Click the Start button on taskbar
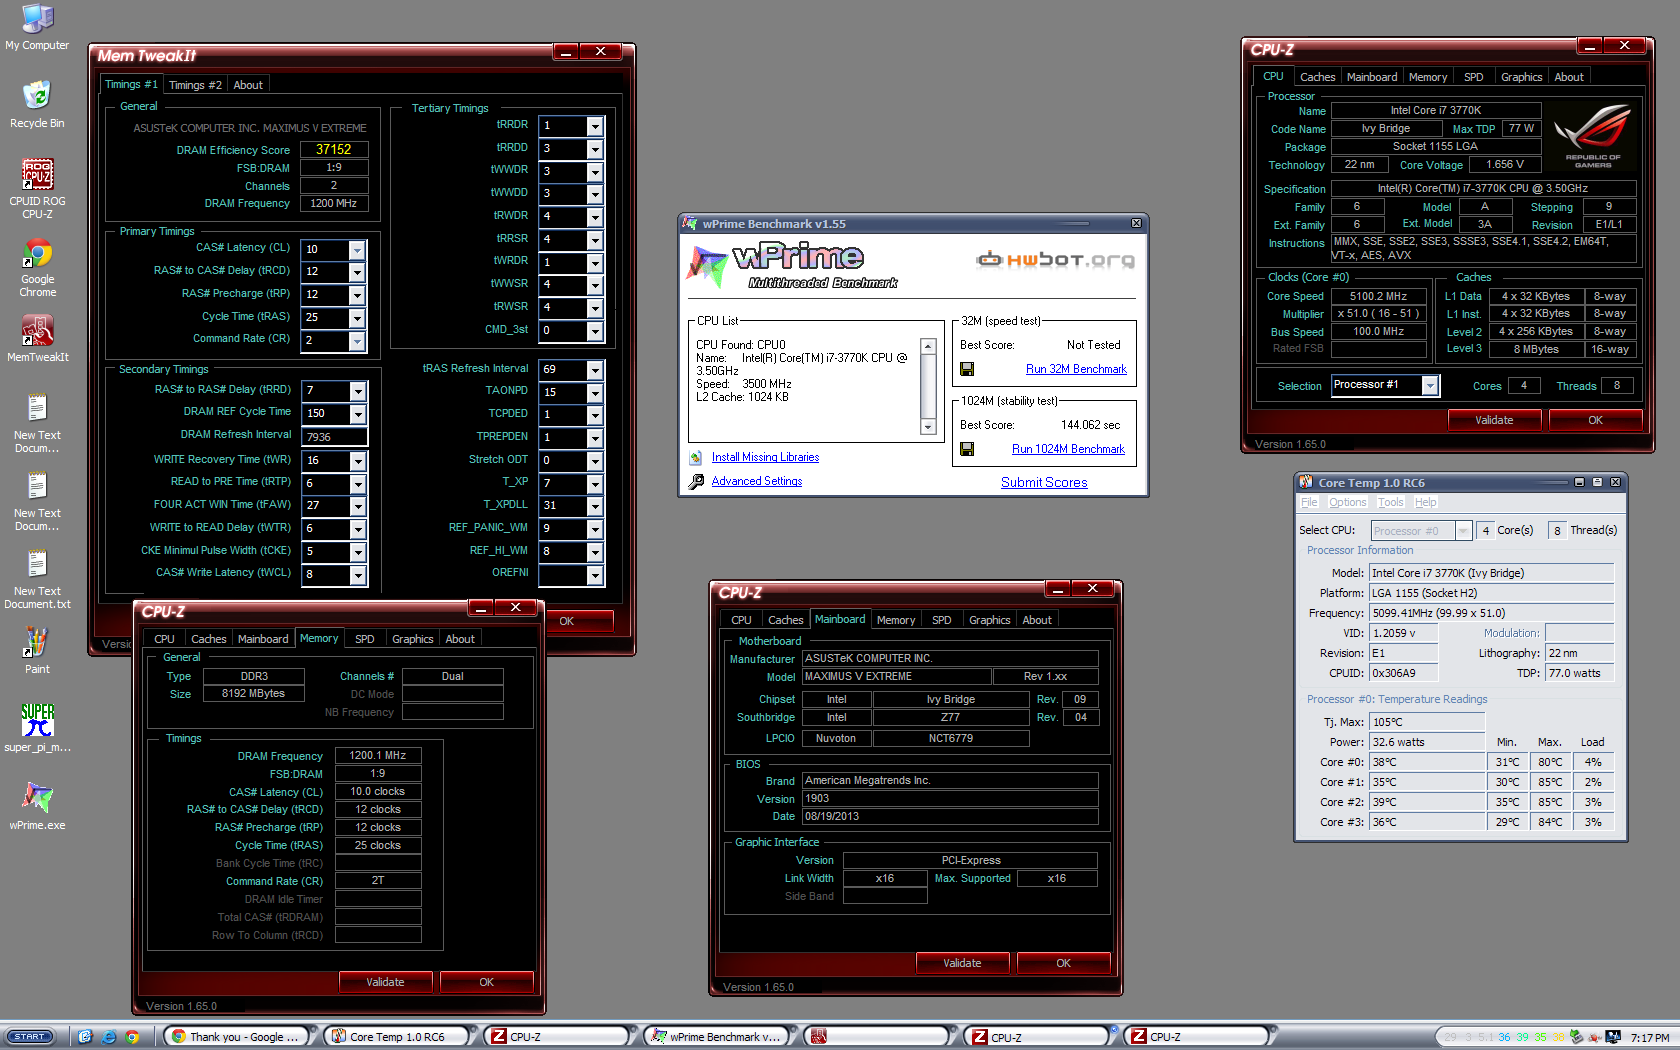Image resolution: width=1680 pixels, height=1050 pixels. tap(30, 1037)
